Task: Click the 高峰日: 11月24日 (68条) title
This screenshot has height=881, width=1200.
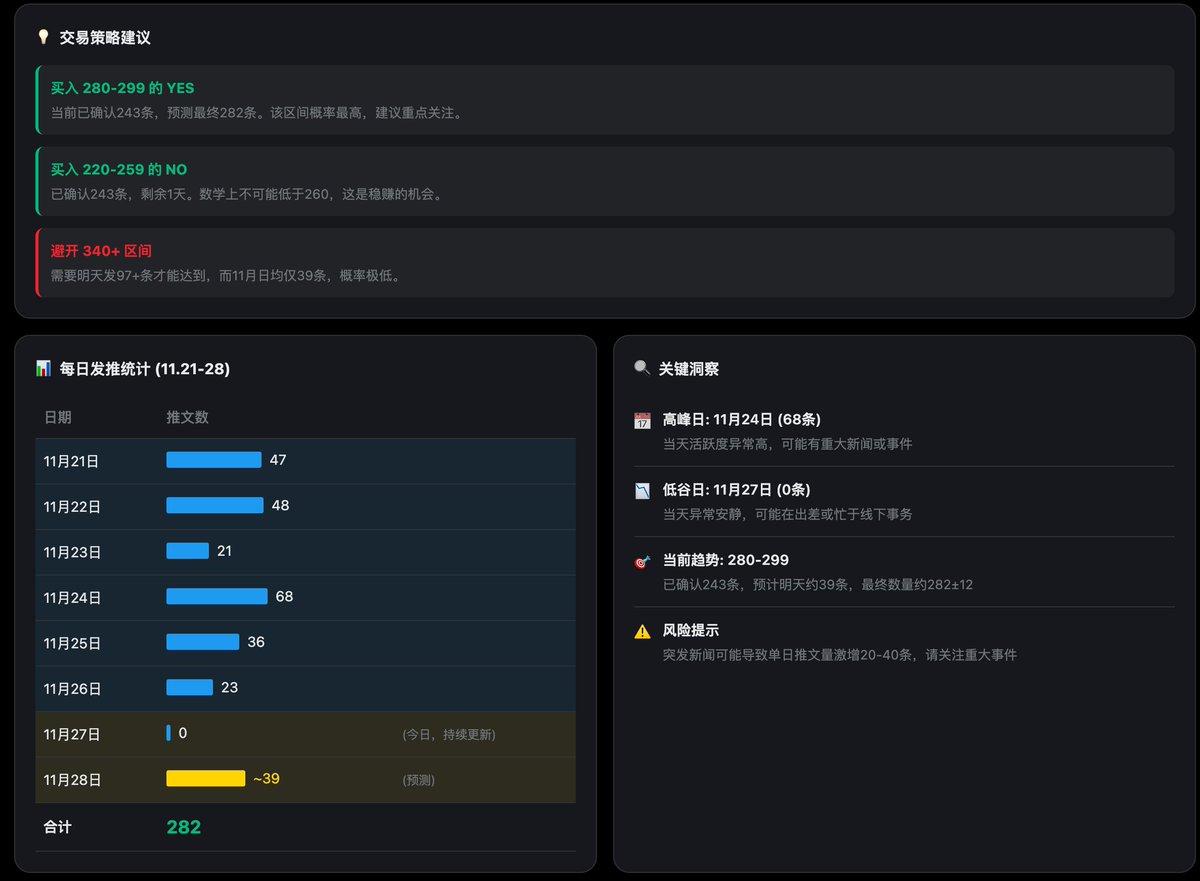Action: pyautogui.click(x=742, y=420)
